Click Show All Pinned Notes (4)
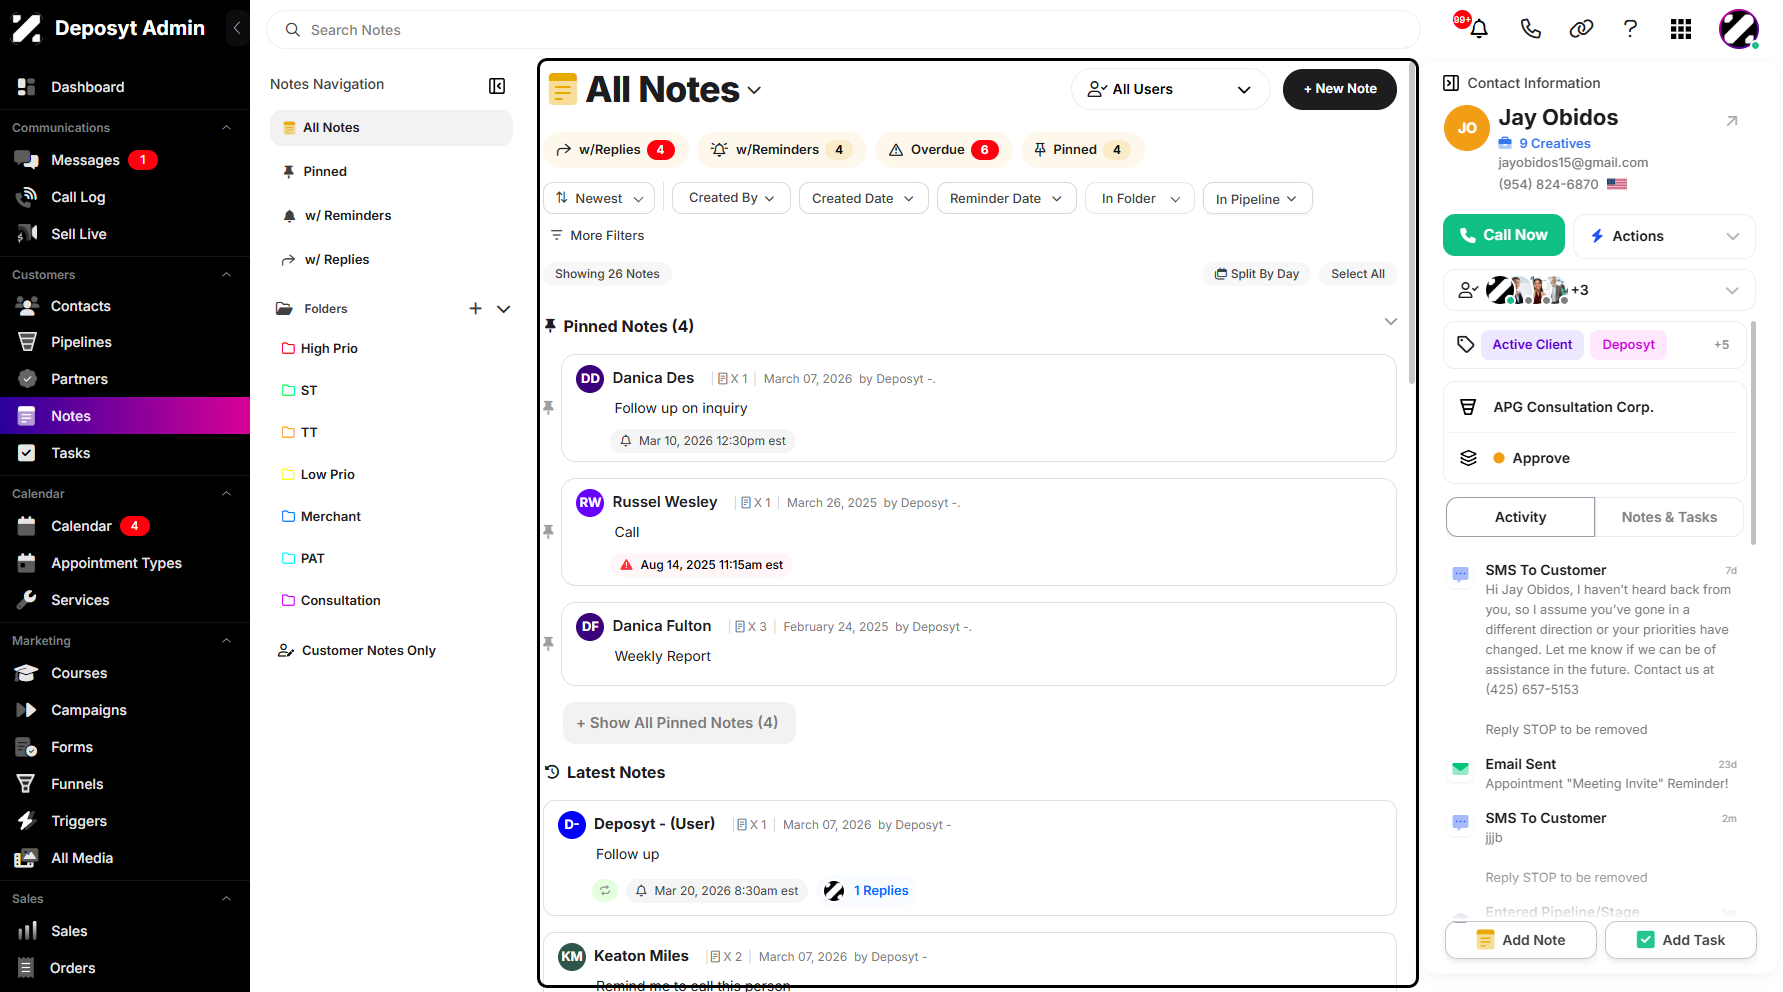This screenshot has height=992, width=1783. [679, 723]
